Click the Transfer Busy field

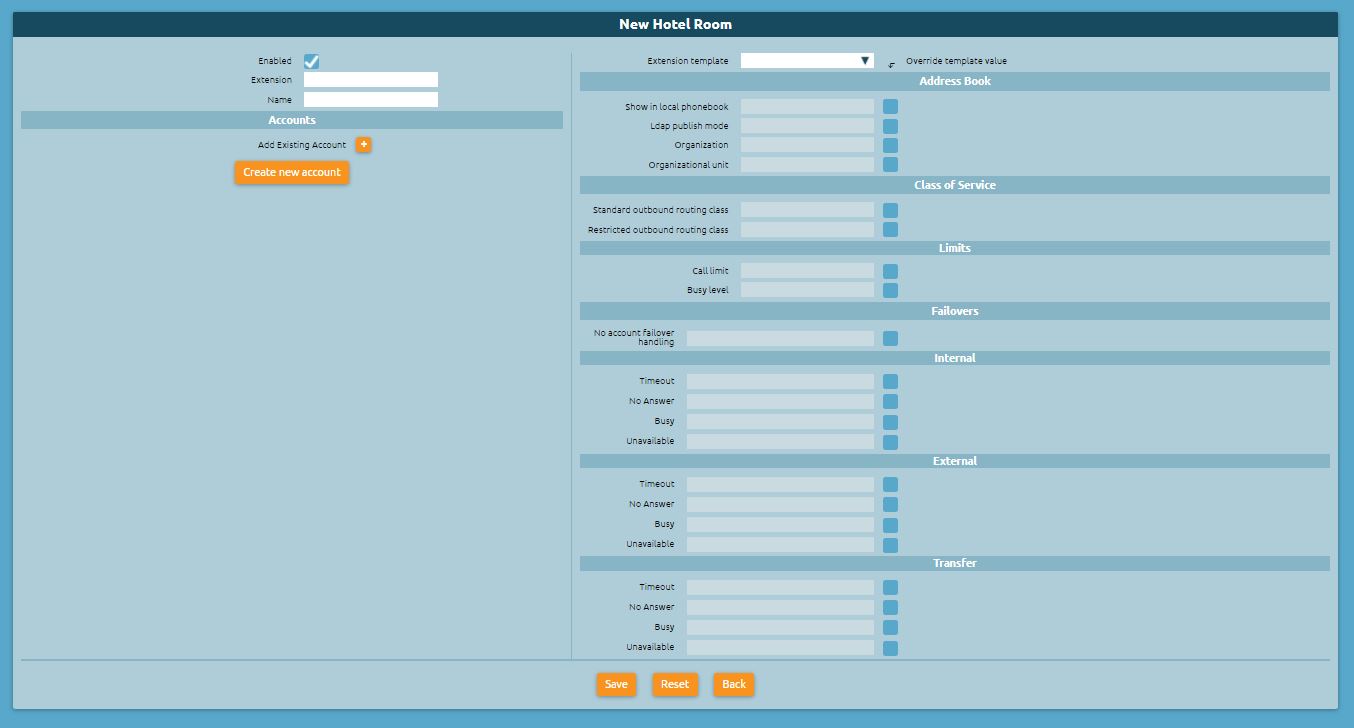[780, 628]
